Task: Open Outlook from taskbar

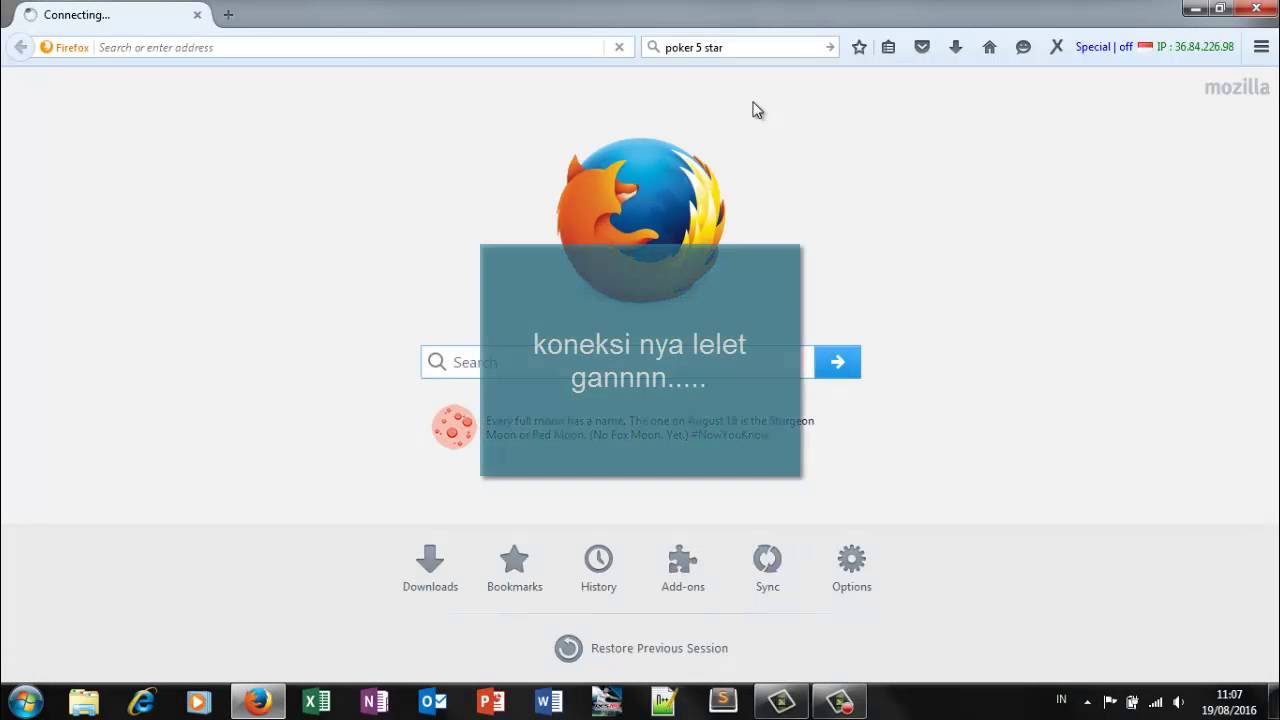Action: [432, 701]
